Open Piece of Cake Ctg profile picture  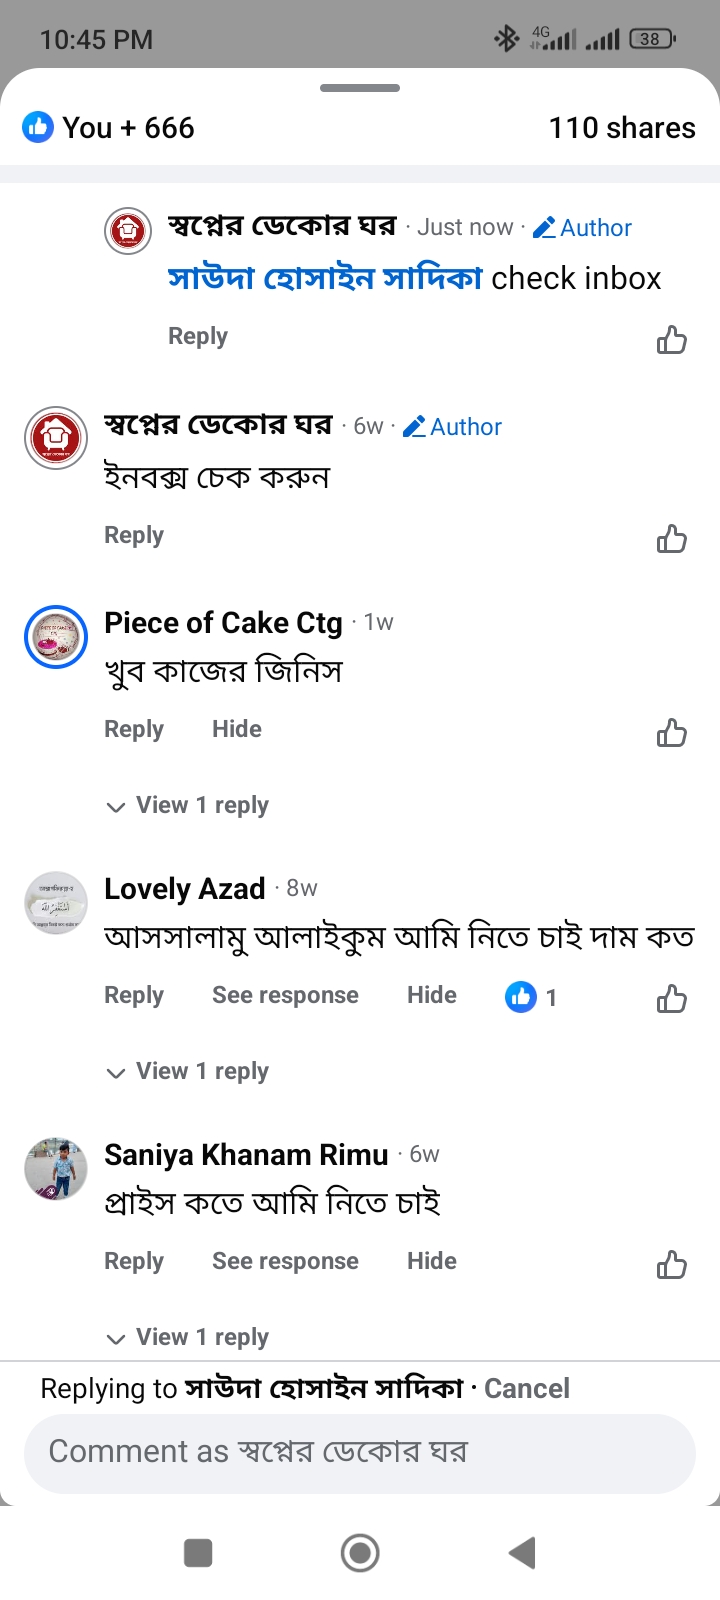tap(56, 637)
